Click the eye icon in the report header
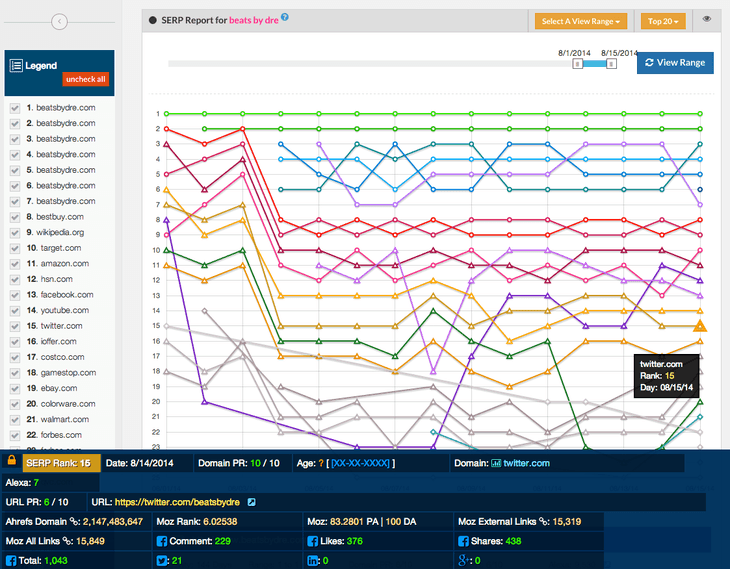The height and width of the screenshot is (569, 730). point(707,20)
